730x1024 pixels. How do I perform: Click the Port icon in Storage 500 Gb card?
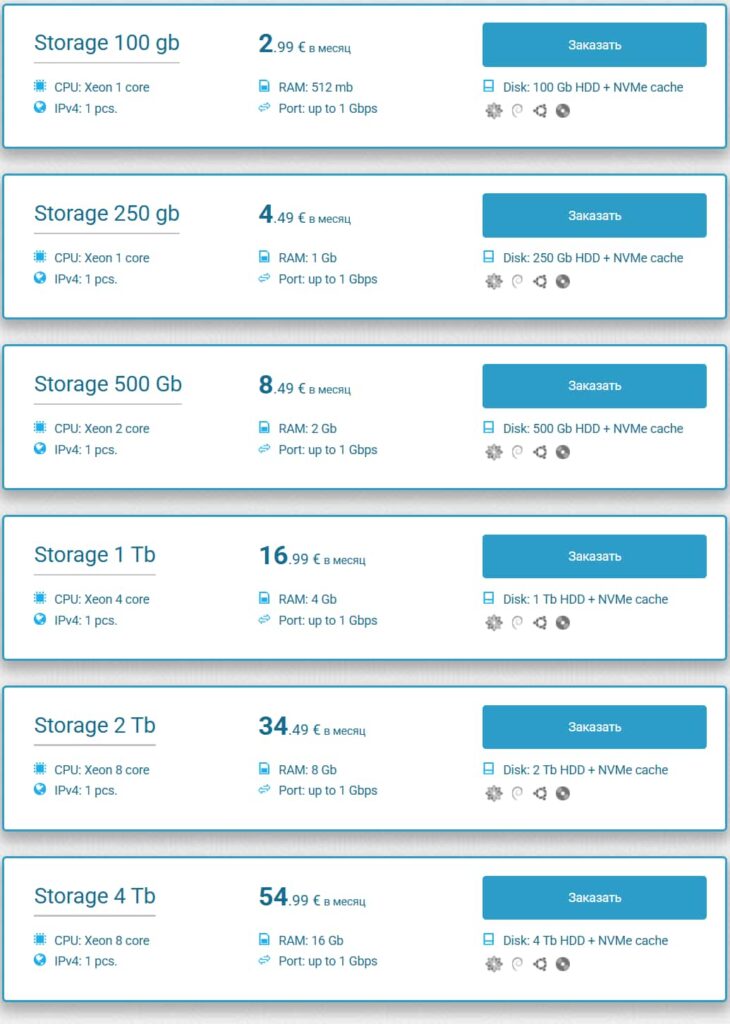264,450
